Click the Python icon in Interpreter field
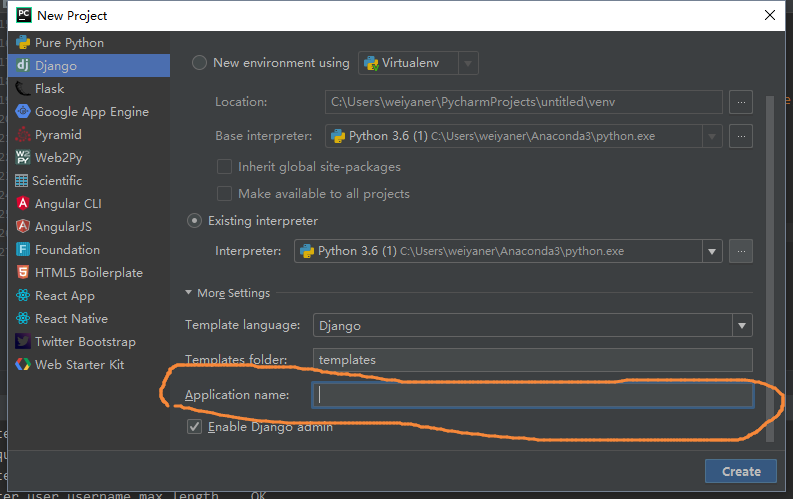The width and height of the screenshot is (793, 499). click(307, 251)
